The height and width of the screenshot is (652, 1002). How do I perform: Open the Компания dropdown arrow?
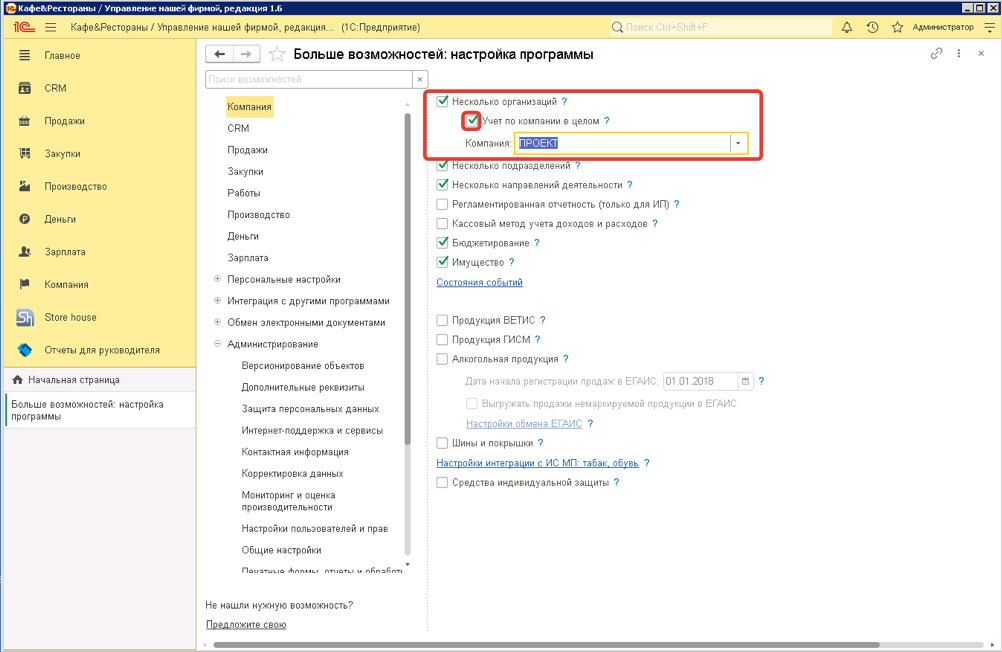[738, 143]
